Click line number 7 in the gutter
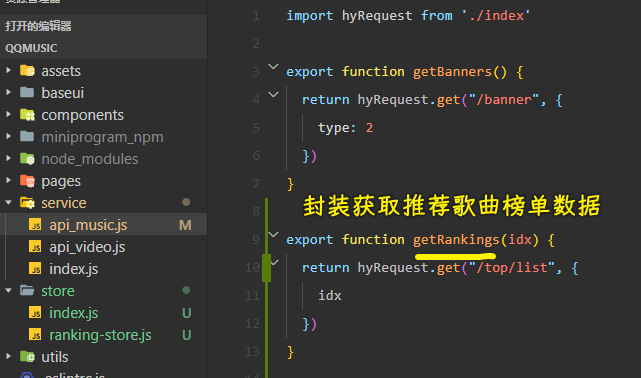The height and width of the screenshot is (378, 641). [256, 183]
